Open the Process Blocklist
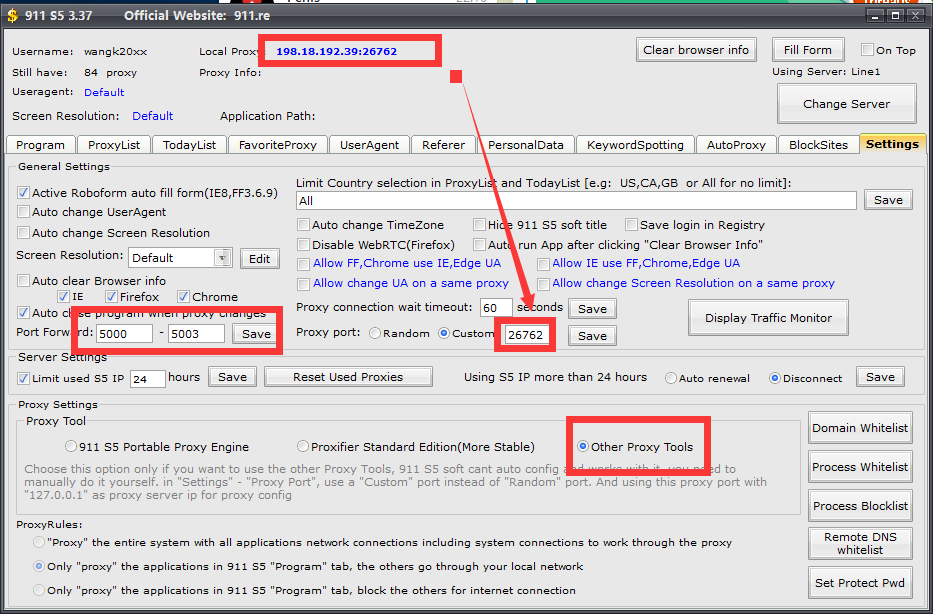 point(860,506)
